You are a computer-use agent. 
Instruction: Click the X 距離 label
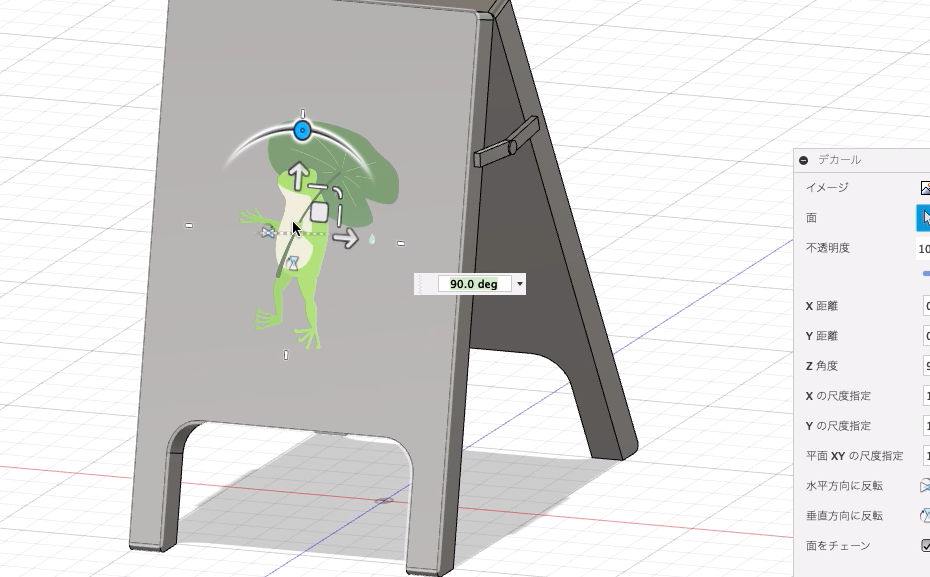[x=821, y=306]
